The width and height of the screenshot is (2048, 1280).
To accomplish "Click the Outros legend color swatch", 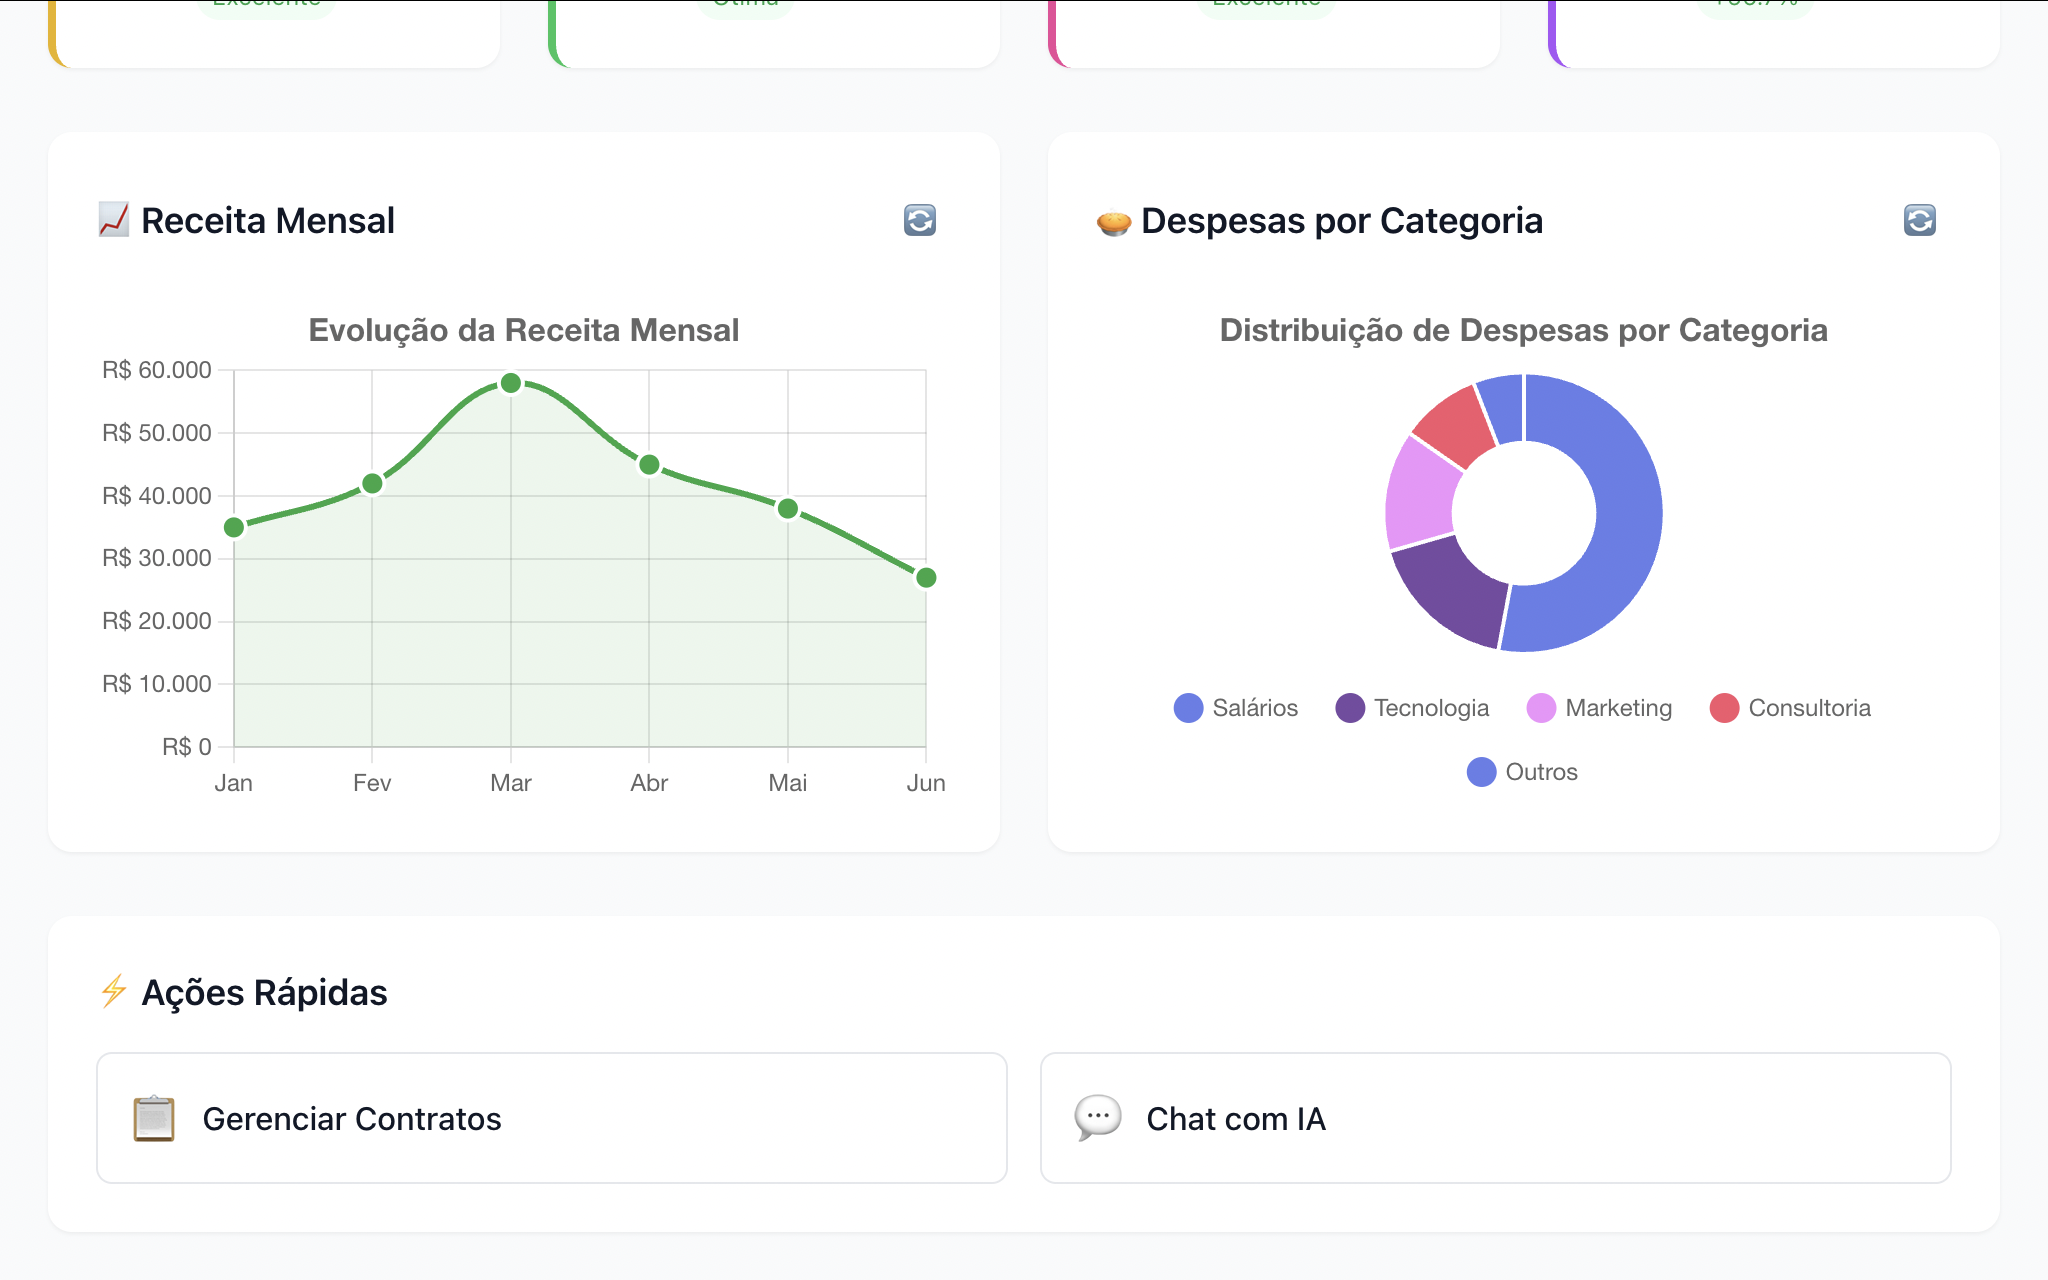I will 1481,772.
